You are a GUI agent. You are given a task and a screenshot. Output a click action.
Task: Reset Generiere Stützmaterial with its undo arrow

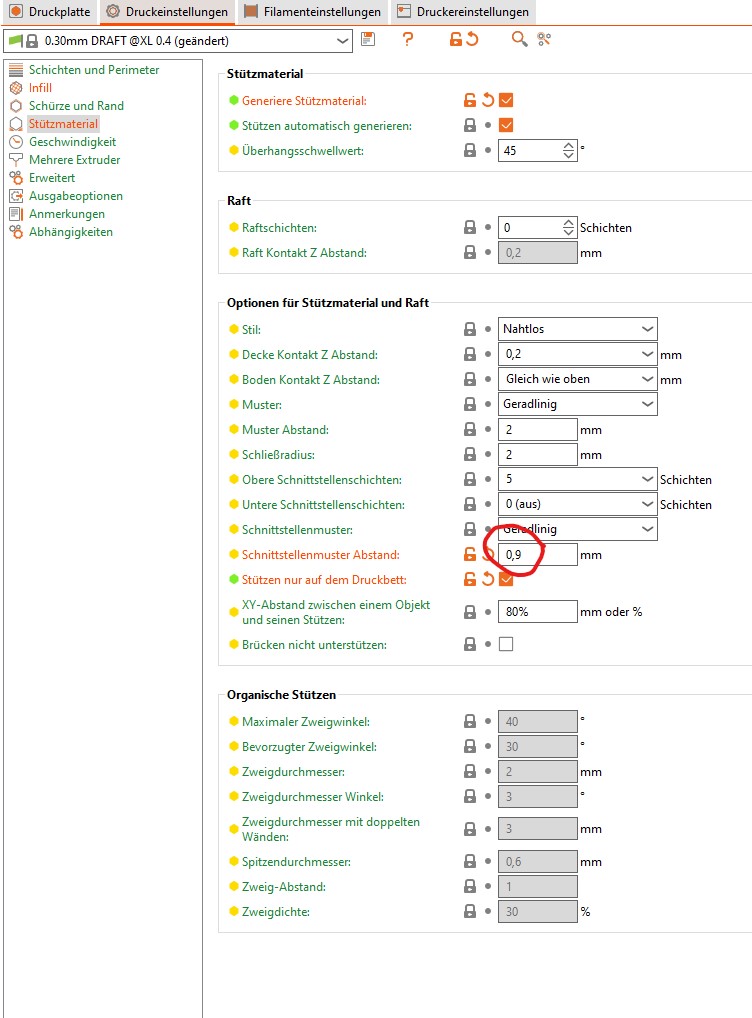(488, 100)
